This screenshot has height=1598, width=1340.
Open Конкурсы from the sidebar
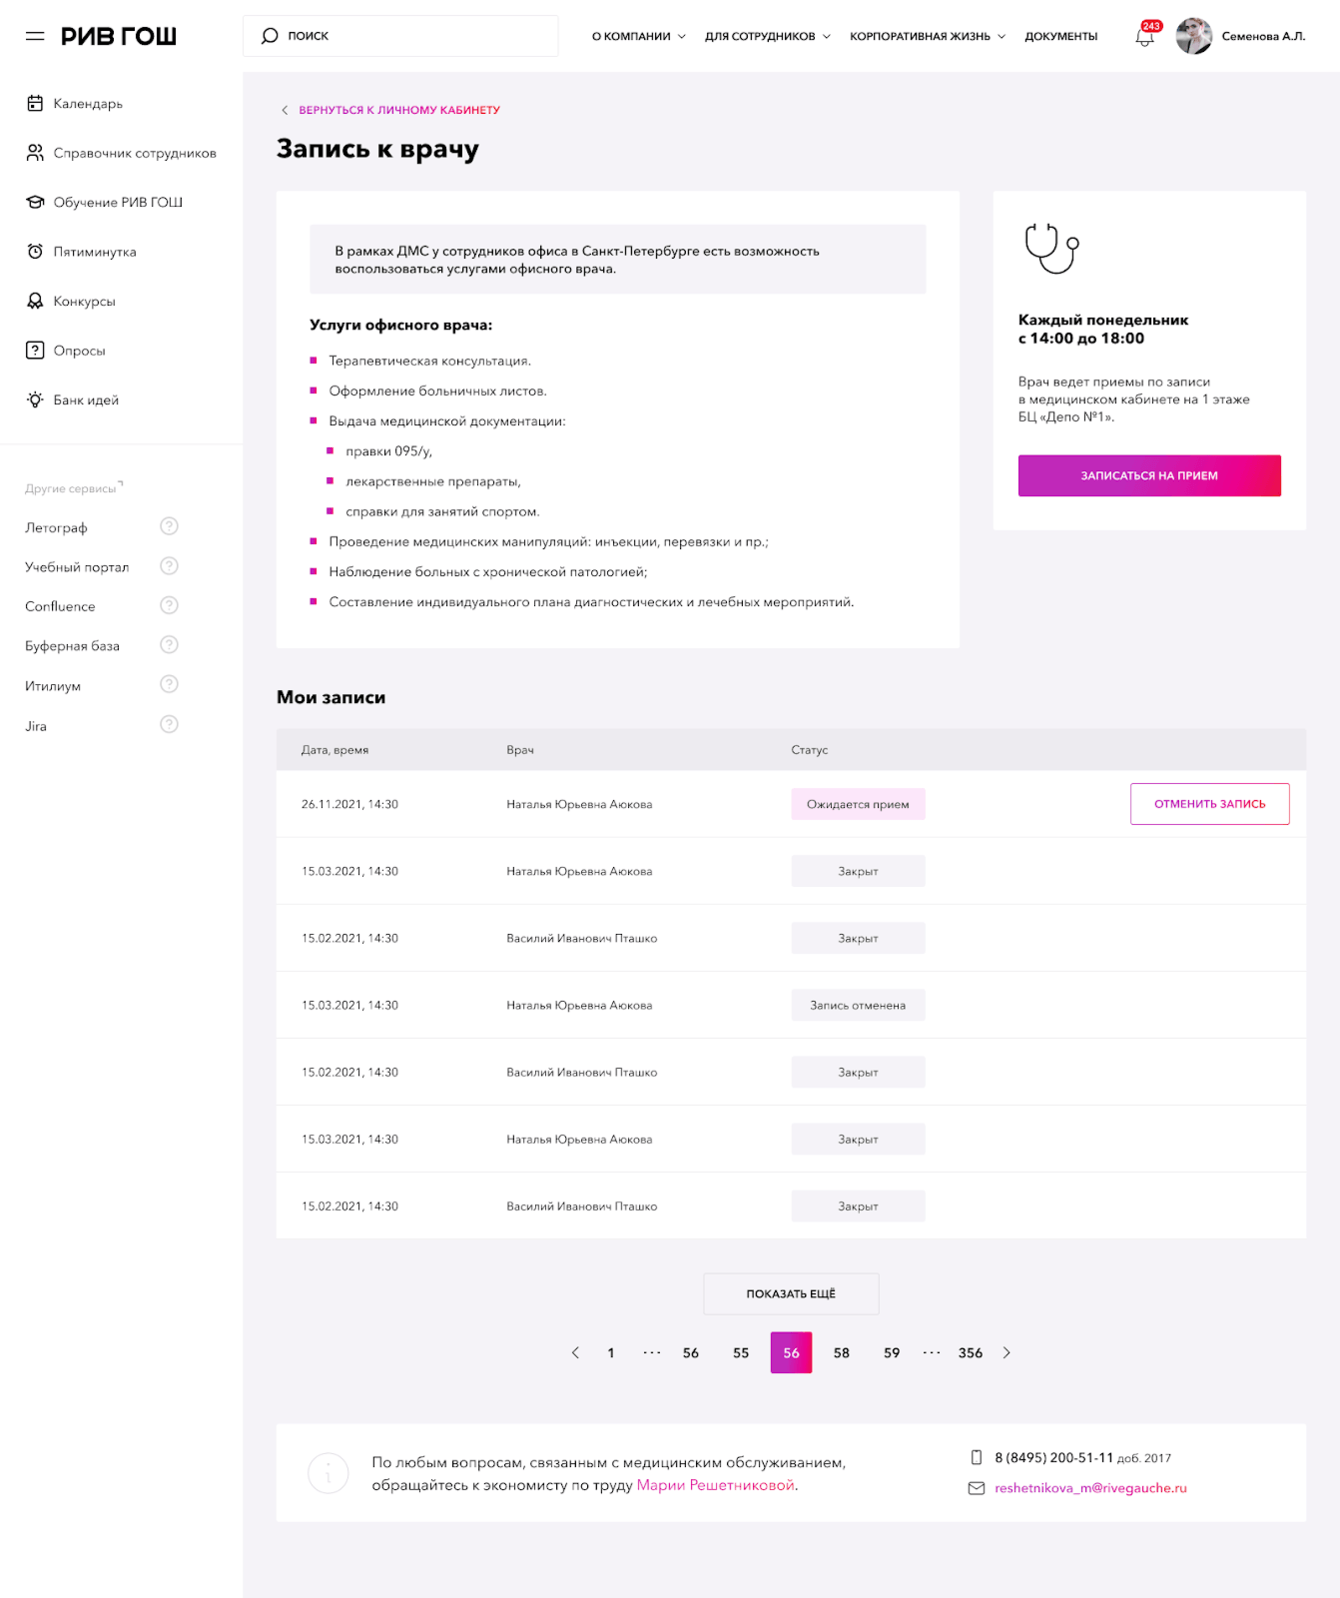(84, 301)
